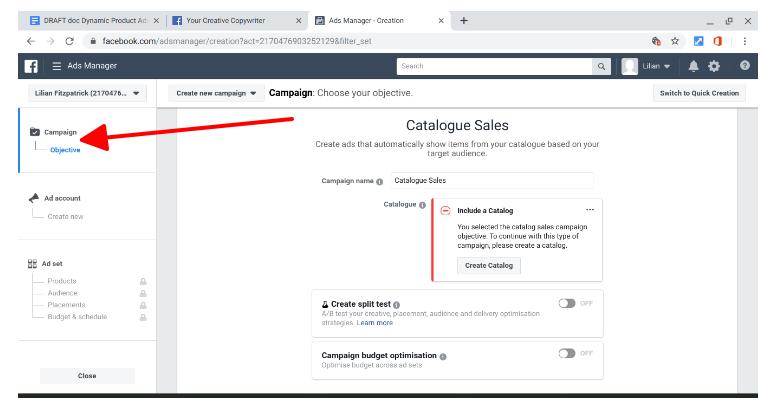This screenshot has height=398, width=761.
Task: Reload the page
Action: coord(69,41)
